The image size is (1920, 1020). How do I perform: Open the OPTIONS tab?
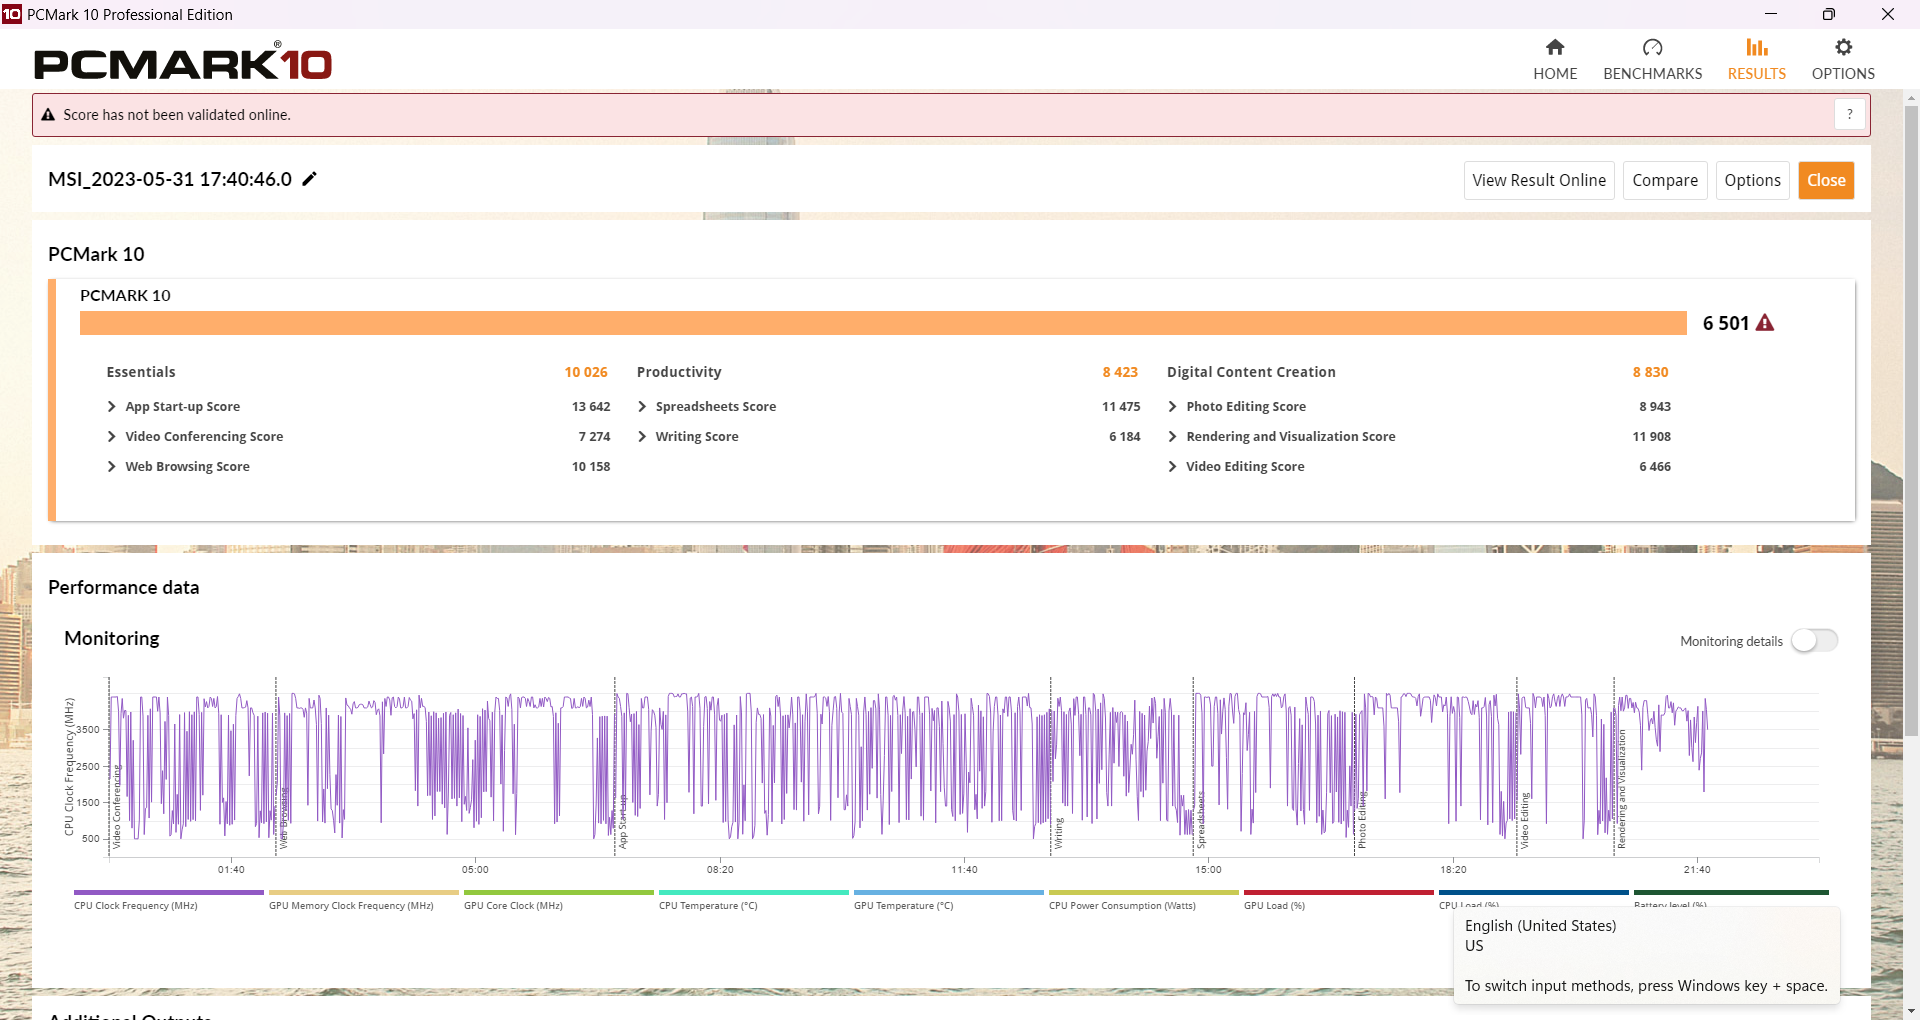[1843, 60]
